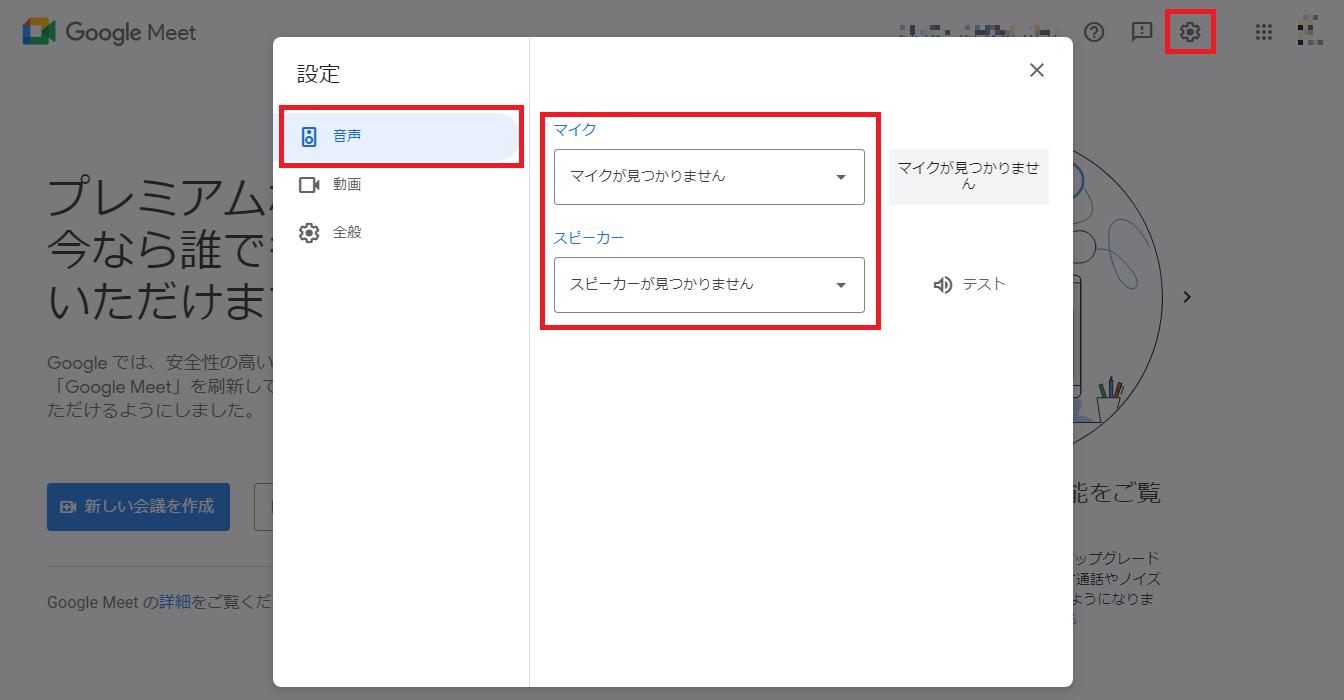Image resolution: width=1344 pixels, height=700 pixels.
Task: Click the アップグレード link
Action: (1117, 558)
